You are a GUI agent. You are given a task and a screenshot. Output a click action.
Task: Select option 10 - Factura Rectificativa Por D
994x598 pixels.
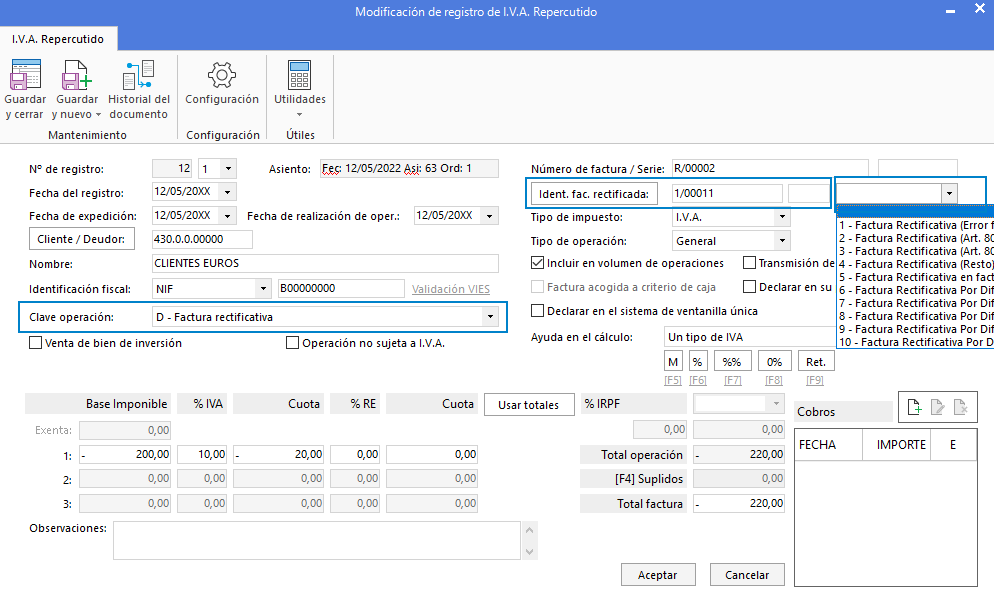click(x=916, y=342)
